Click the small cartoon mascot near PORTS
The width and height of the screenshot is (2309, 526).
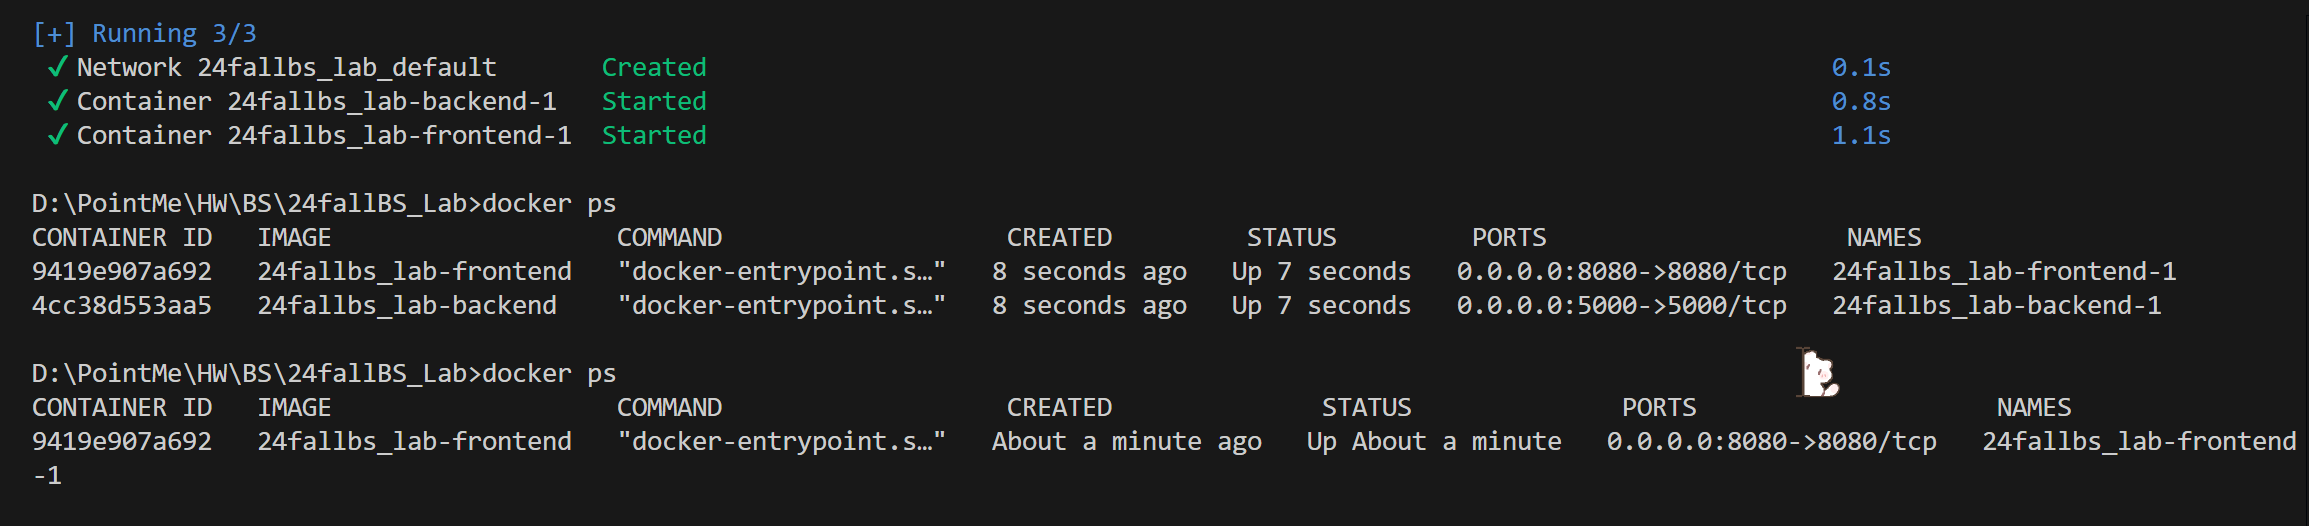click(x=1819, y=374)
